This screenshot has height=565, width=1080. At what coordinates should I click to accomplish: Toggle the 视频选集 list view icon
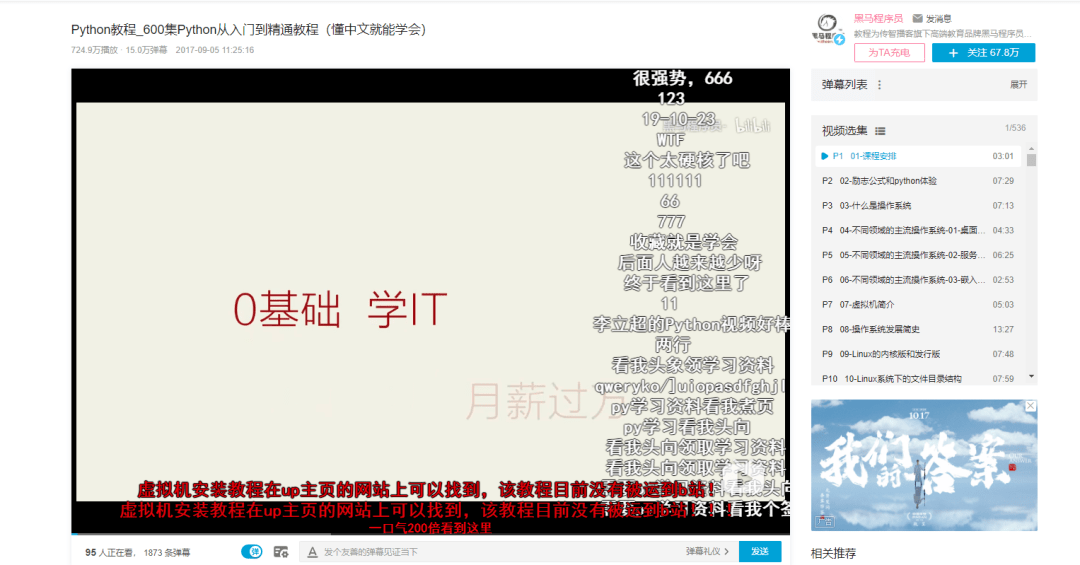[x=880, y=131]
